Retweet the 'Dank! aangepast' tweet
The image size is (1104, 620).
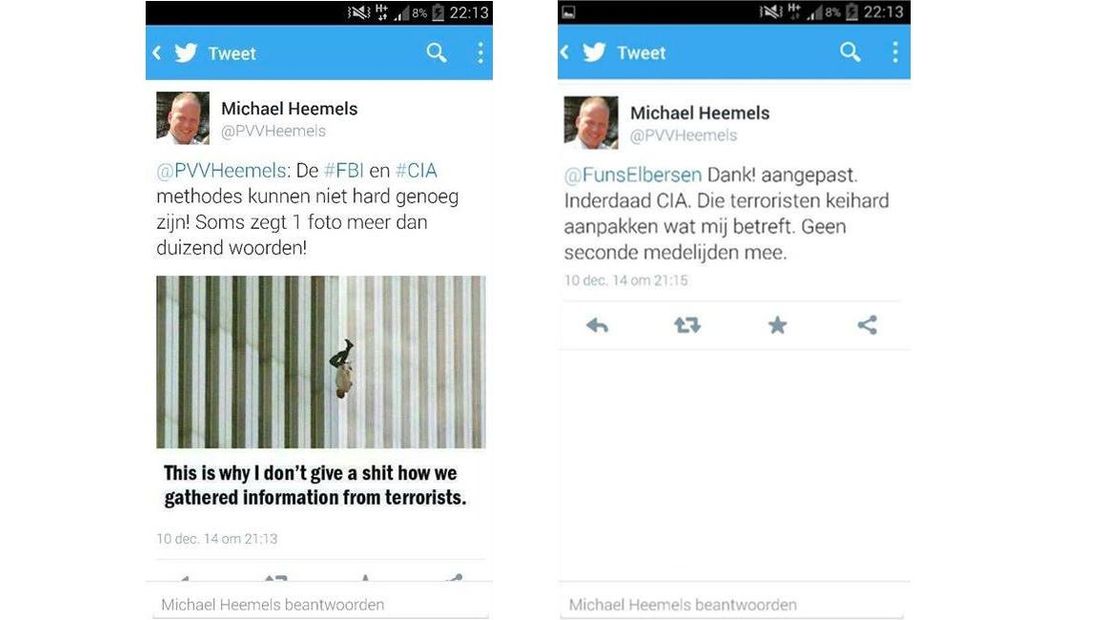(687, 325)
